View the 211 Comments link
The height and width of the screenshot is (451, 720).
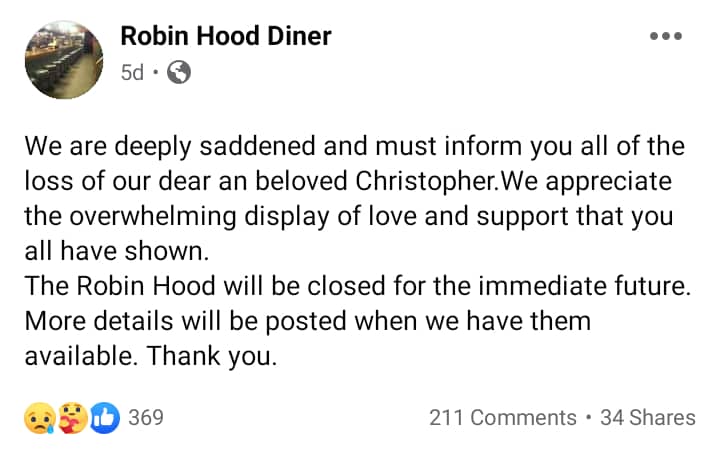click(503, 418)
